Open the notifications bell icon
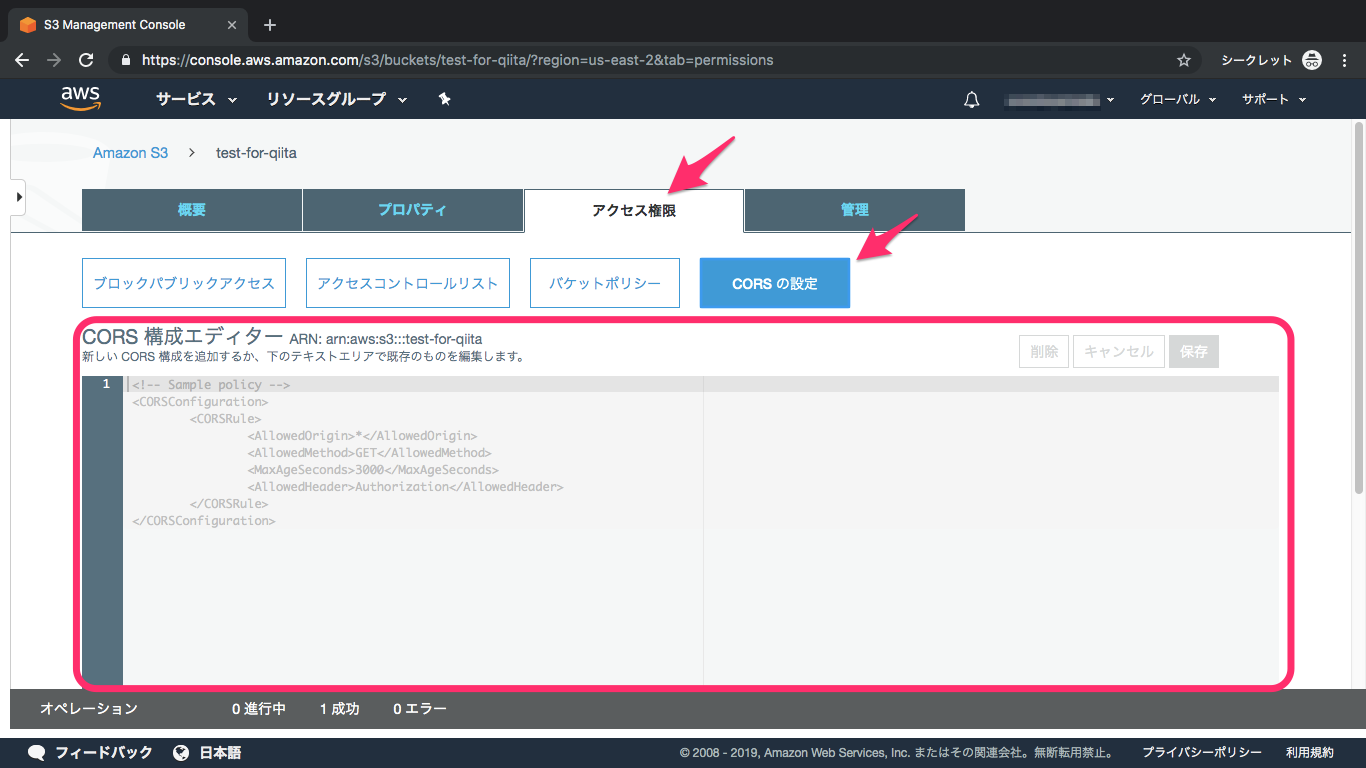The height and width of the screenshot is (768, 1366). [971, 99]
